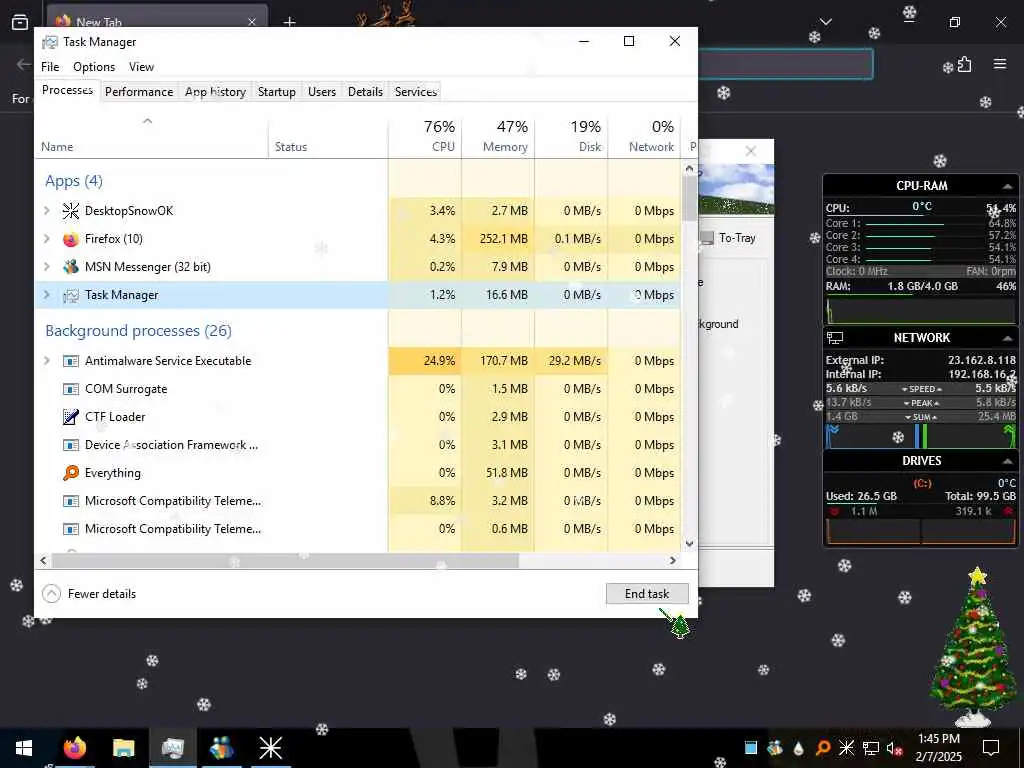
Task: Open the Options menu
Action: point(94,67)
